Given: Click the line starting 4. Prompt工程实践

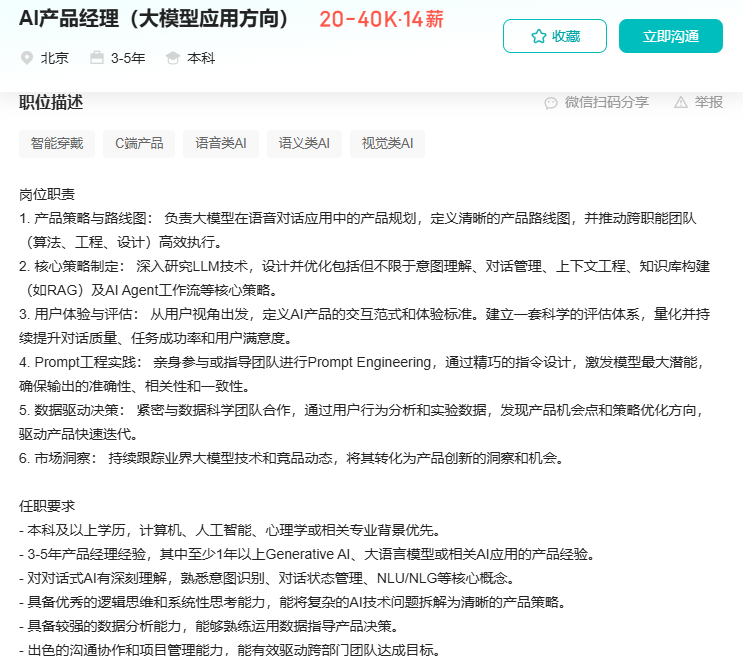Looking at the screenshot, I should [361, 363].
